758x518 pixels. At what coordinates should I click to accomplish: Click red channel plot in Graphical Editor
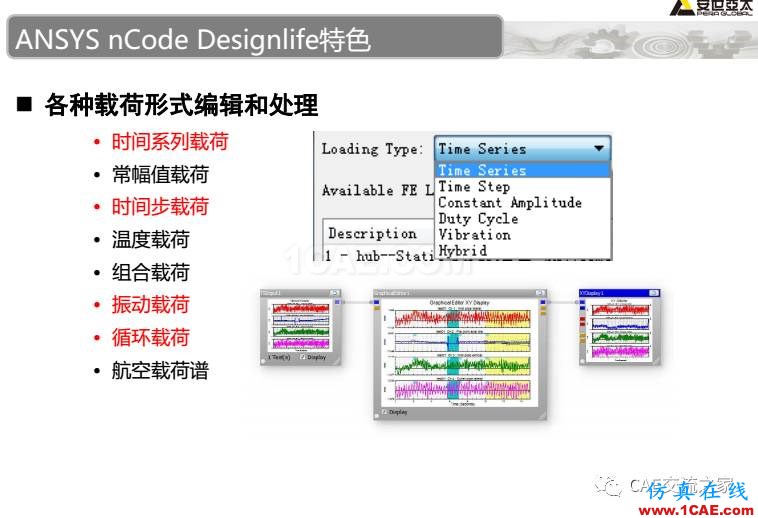coord(463,318)
